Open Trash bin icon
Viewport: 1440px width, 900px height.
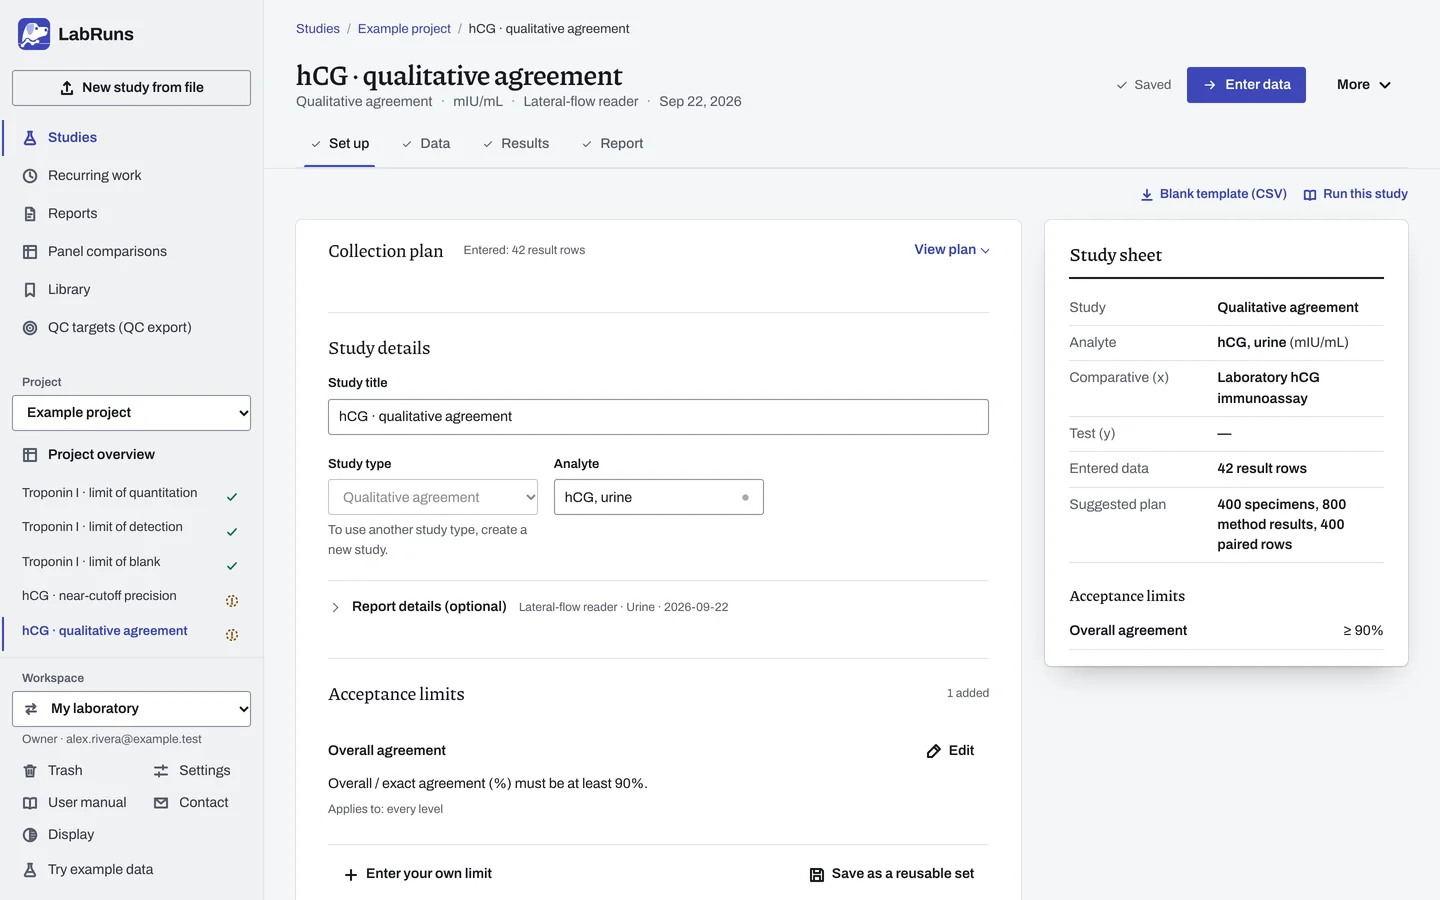click(x=30, y=771)
